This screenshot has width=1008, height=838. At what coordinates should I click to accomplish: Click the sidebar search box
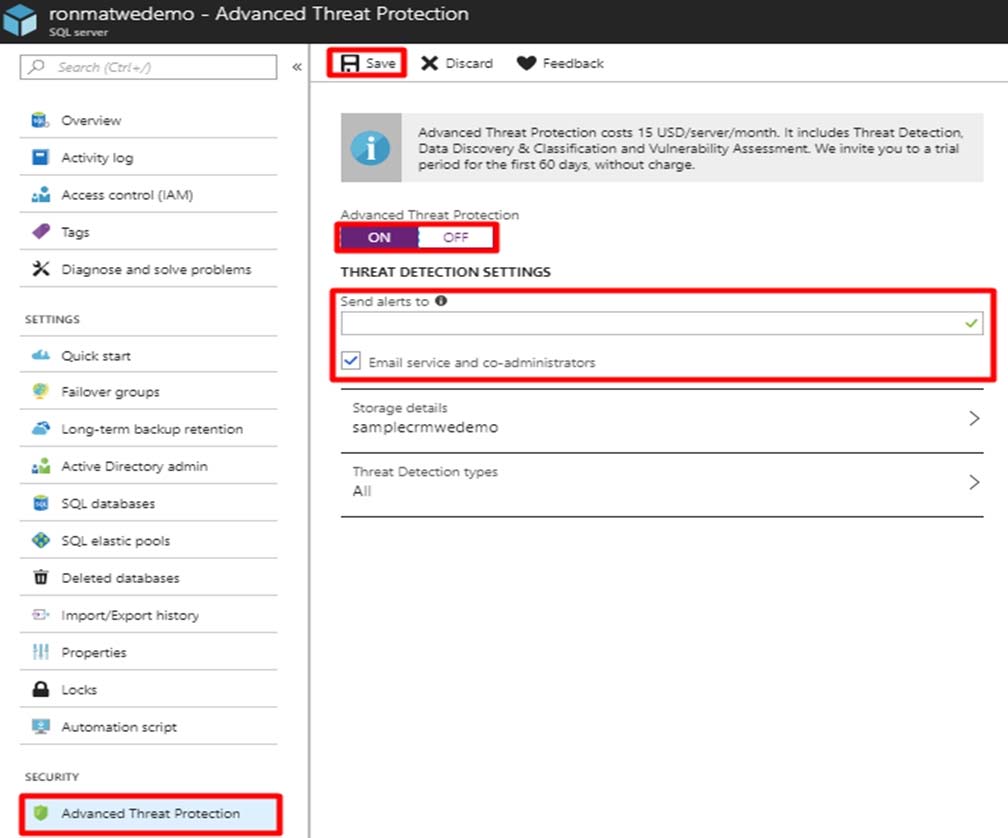148,67
